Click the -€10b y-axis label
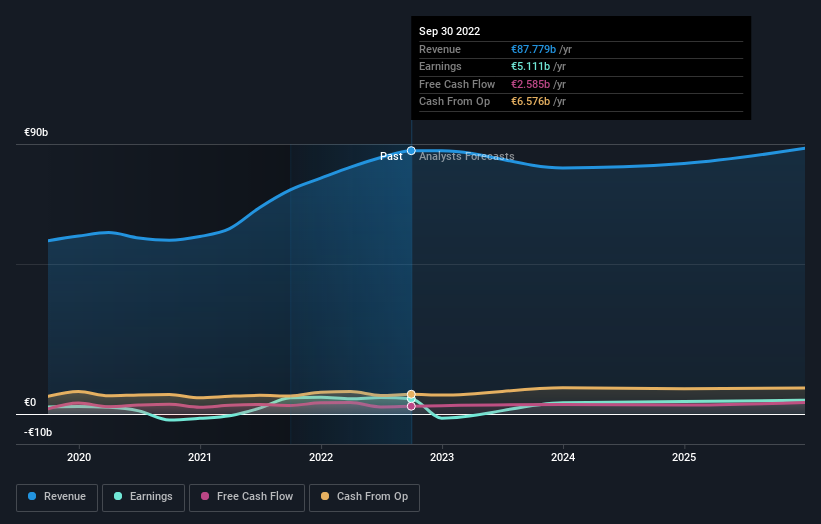The image size is (821, 524). coord(38,432)
